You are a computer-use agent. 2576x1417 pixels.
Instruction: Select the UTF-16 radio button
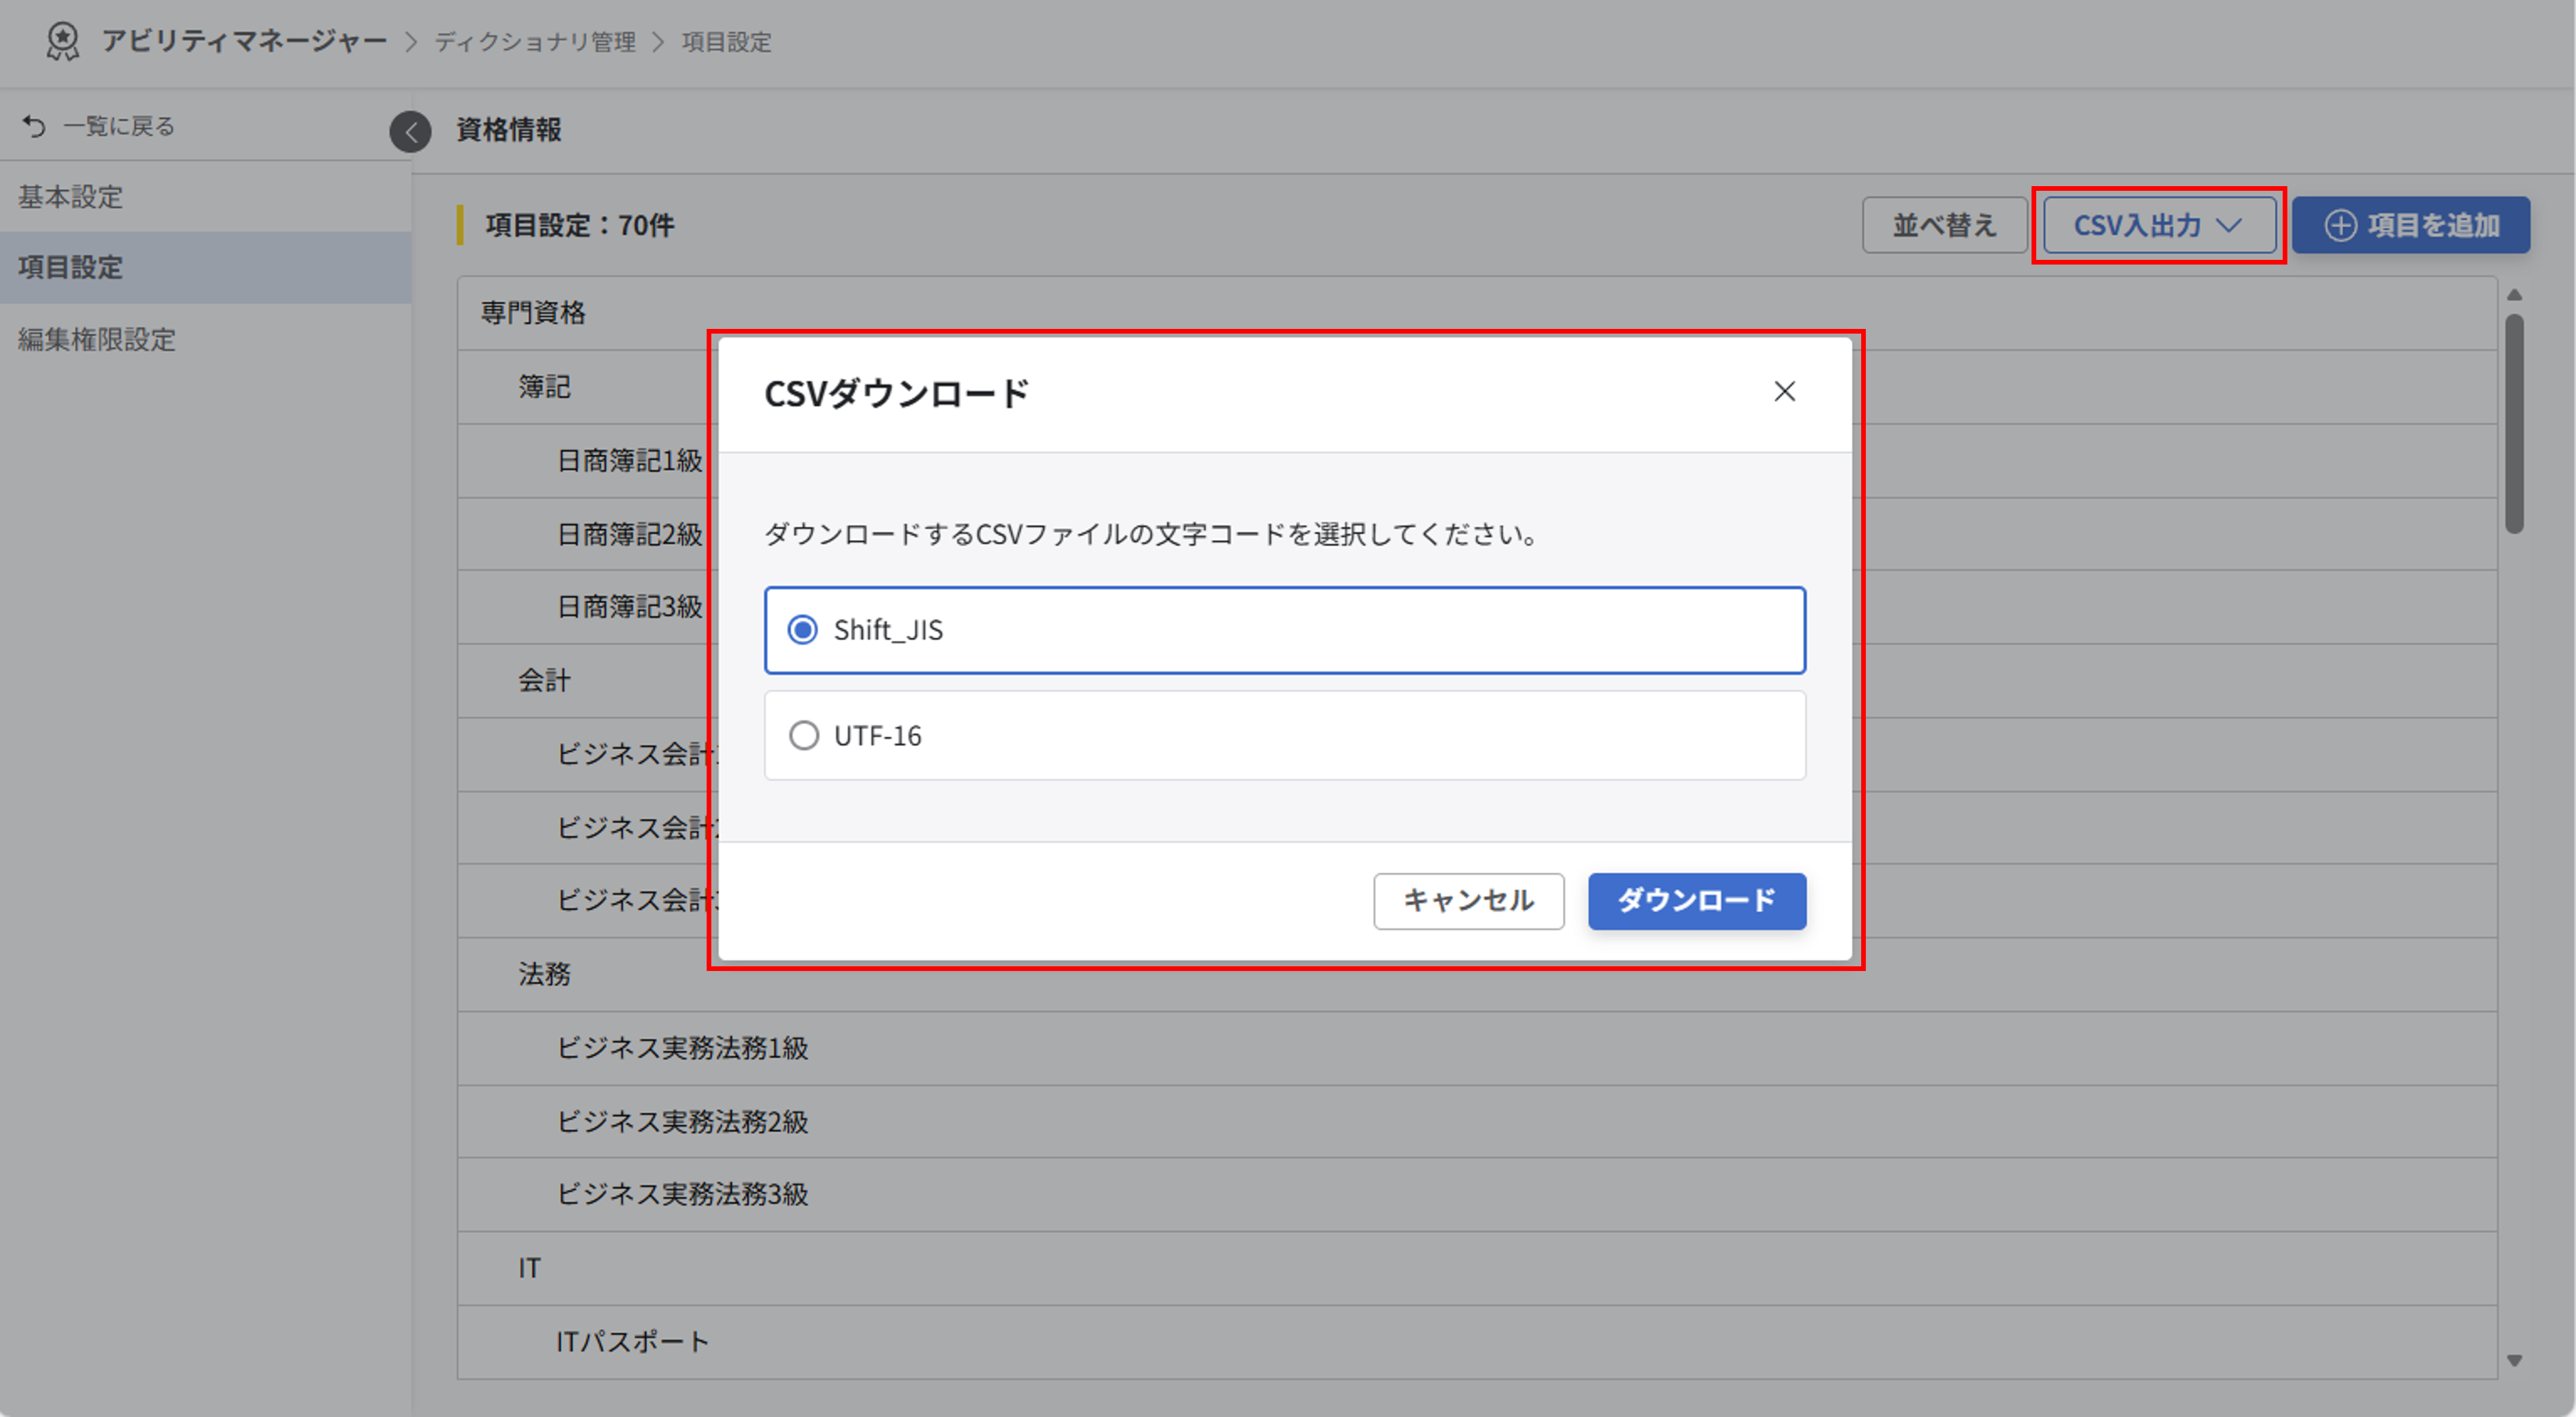click(803, 736)
